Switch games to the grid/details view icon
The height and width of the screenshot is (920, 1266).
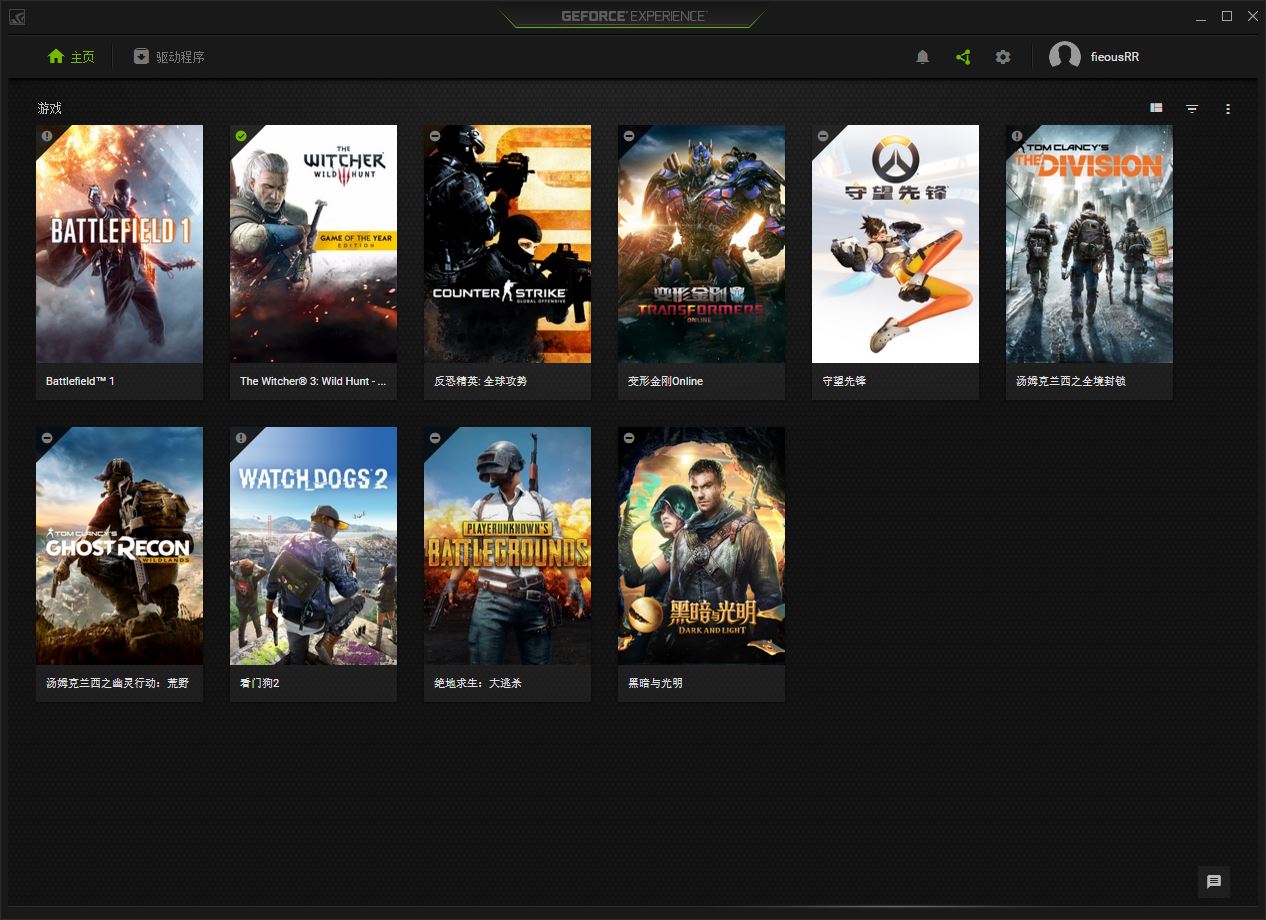click(x=1156, y=108)
